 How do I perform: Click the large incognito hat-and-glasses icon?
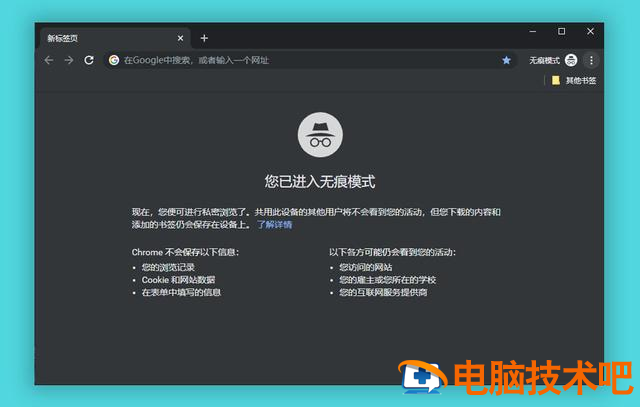[320, 135]
